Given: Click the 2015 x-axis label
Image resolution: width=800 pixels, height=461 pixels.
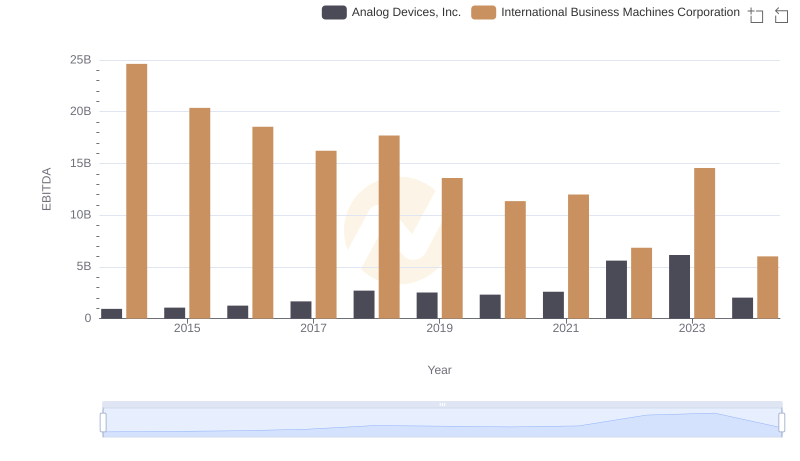Looking at the screenshot, I should [187, 328].
